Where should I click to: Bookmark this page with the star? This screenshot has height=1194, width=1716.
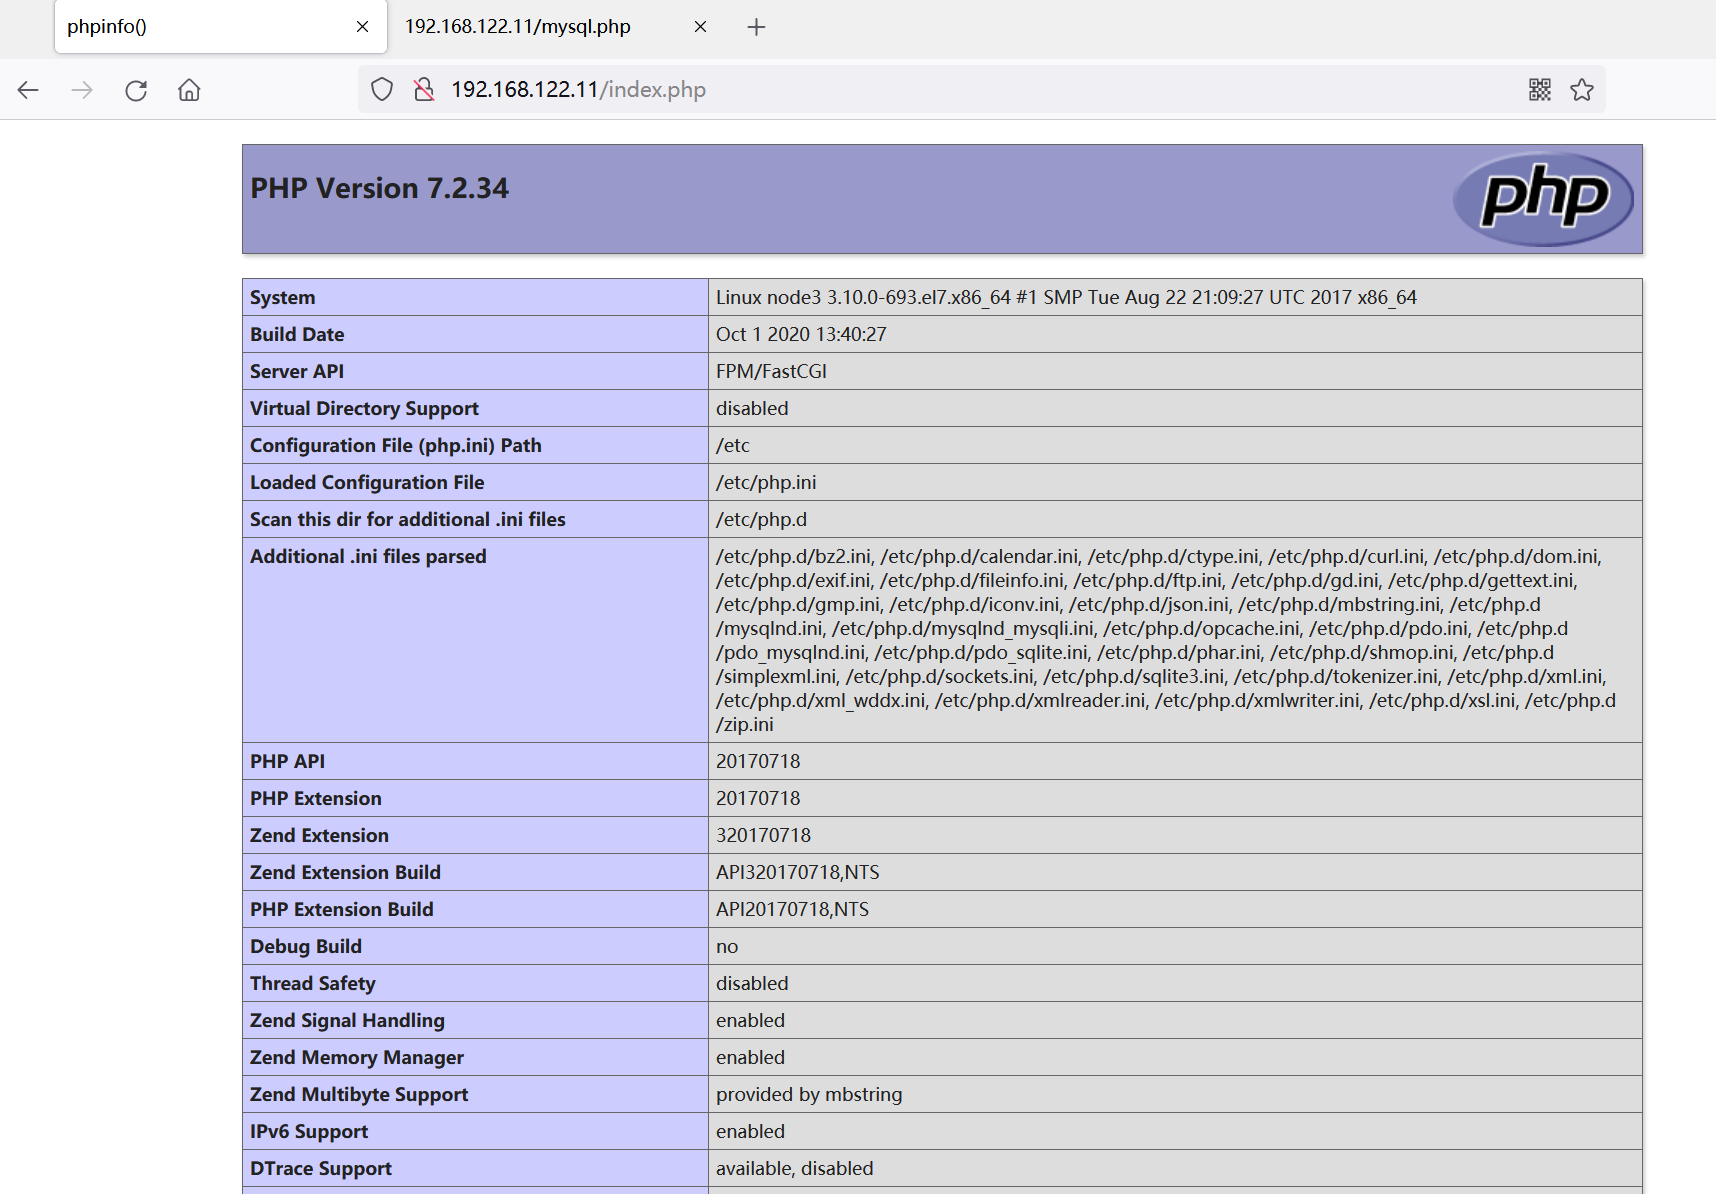pyautogui.click(x=1582, y=90)
